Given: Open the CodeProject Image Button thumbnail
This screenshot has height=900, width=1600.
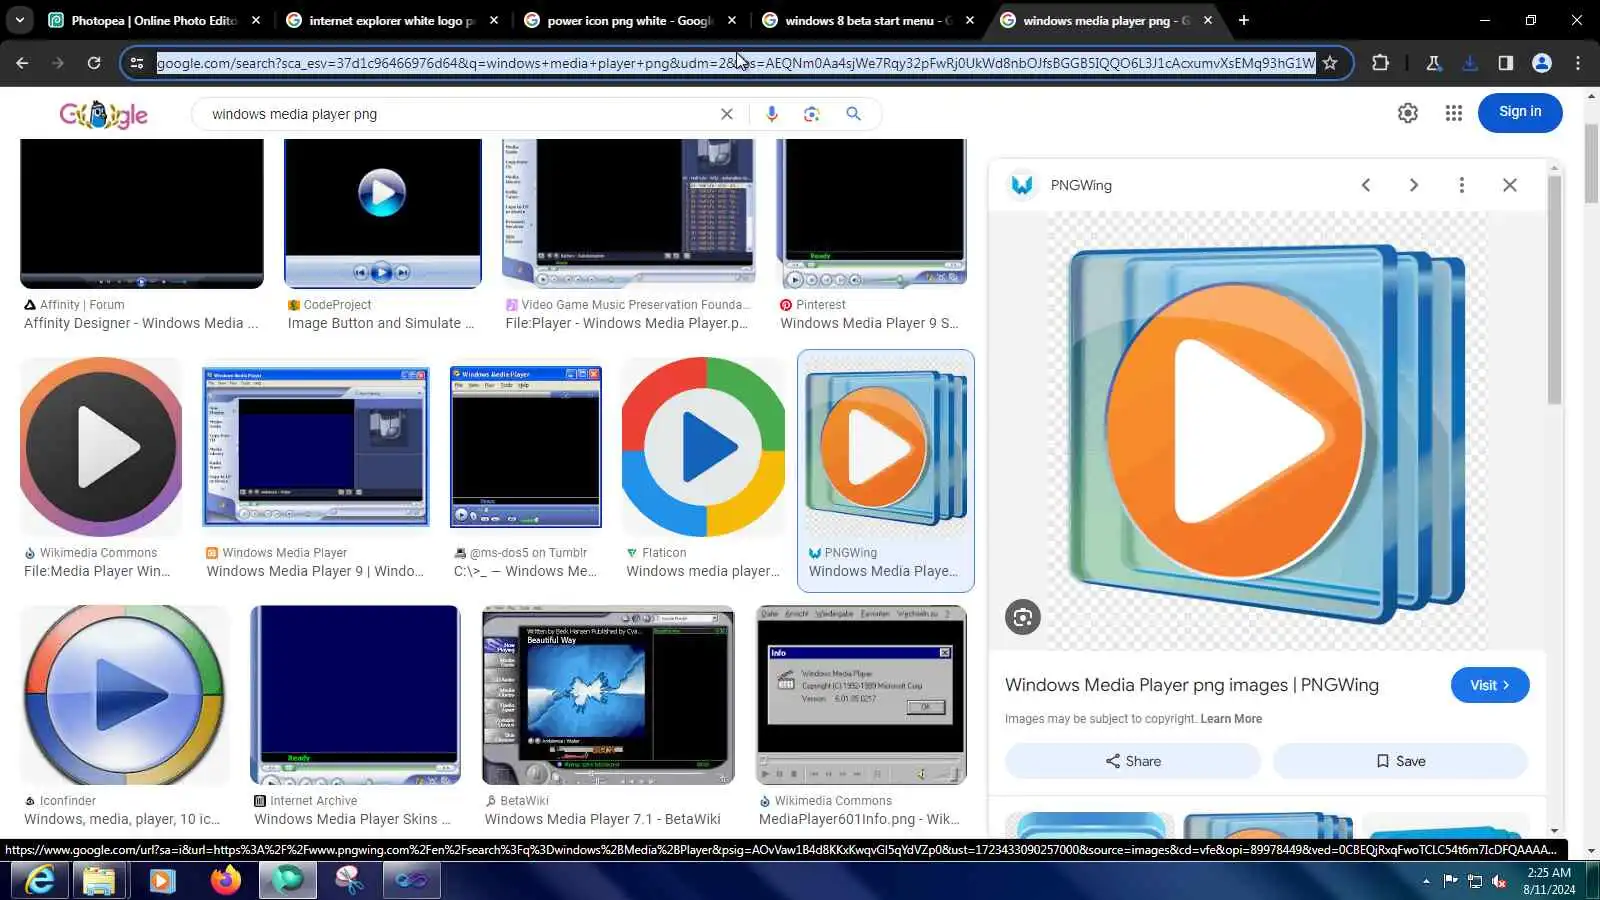Looking at the screenshot, I should tap(383, 213).
